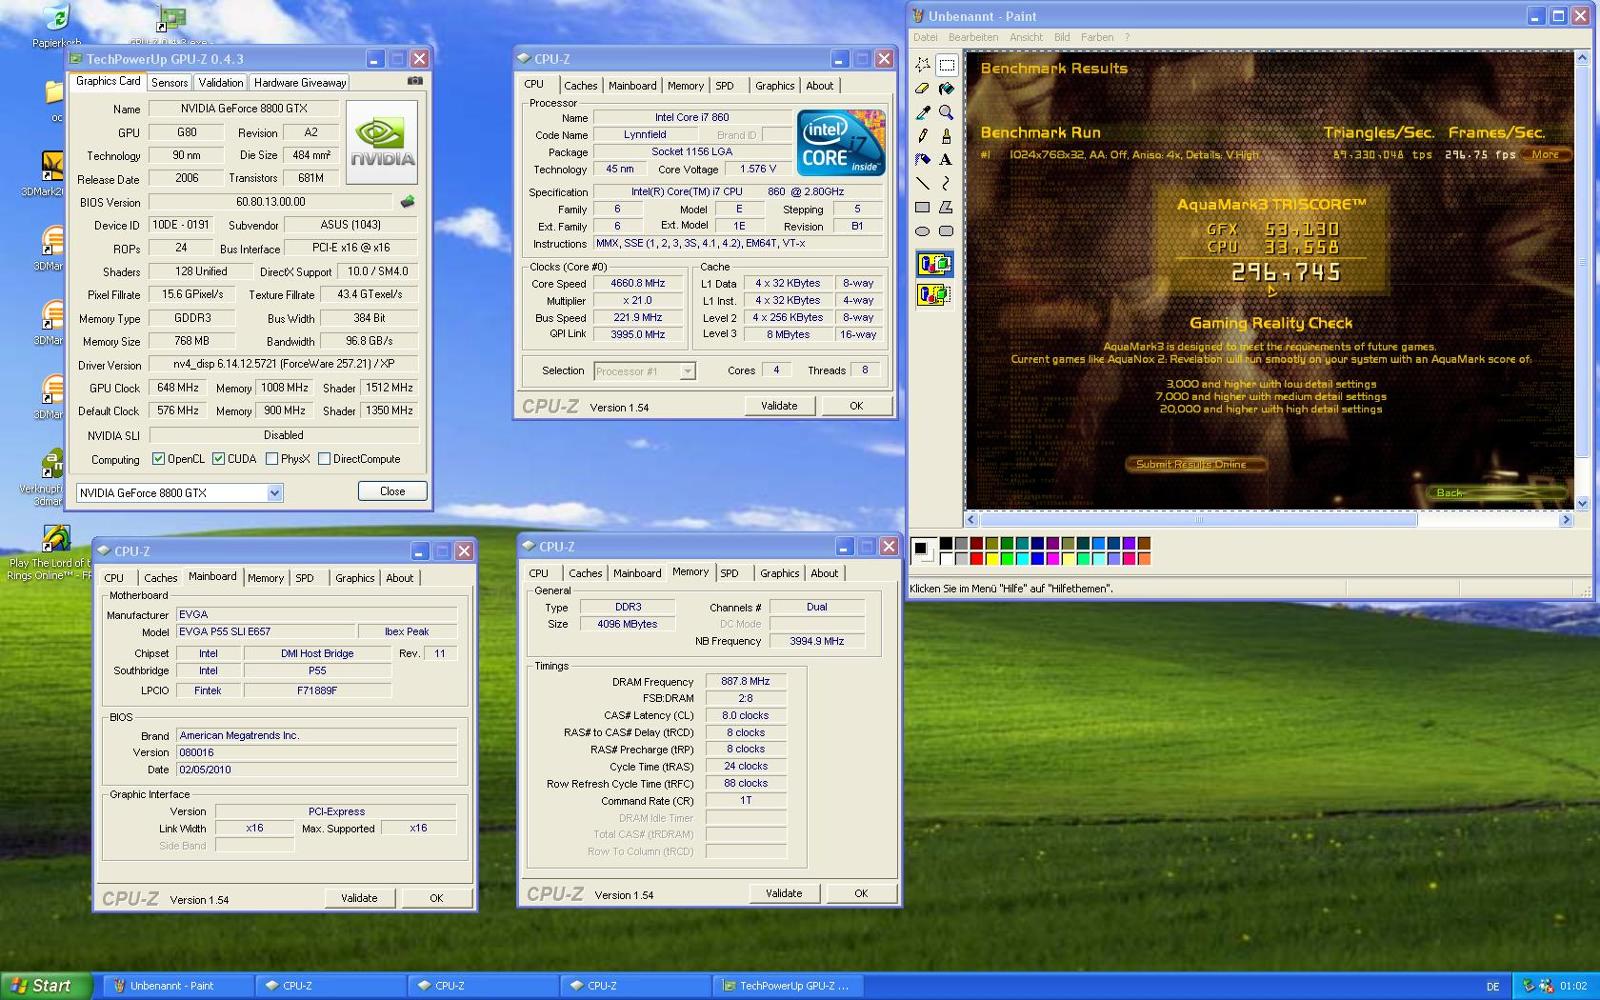This screenshot has height=1000, width=1600.
Task: Click the Paint horizontal scrollbar right arrow
Action: click(x=1566, y=520)
